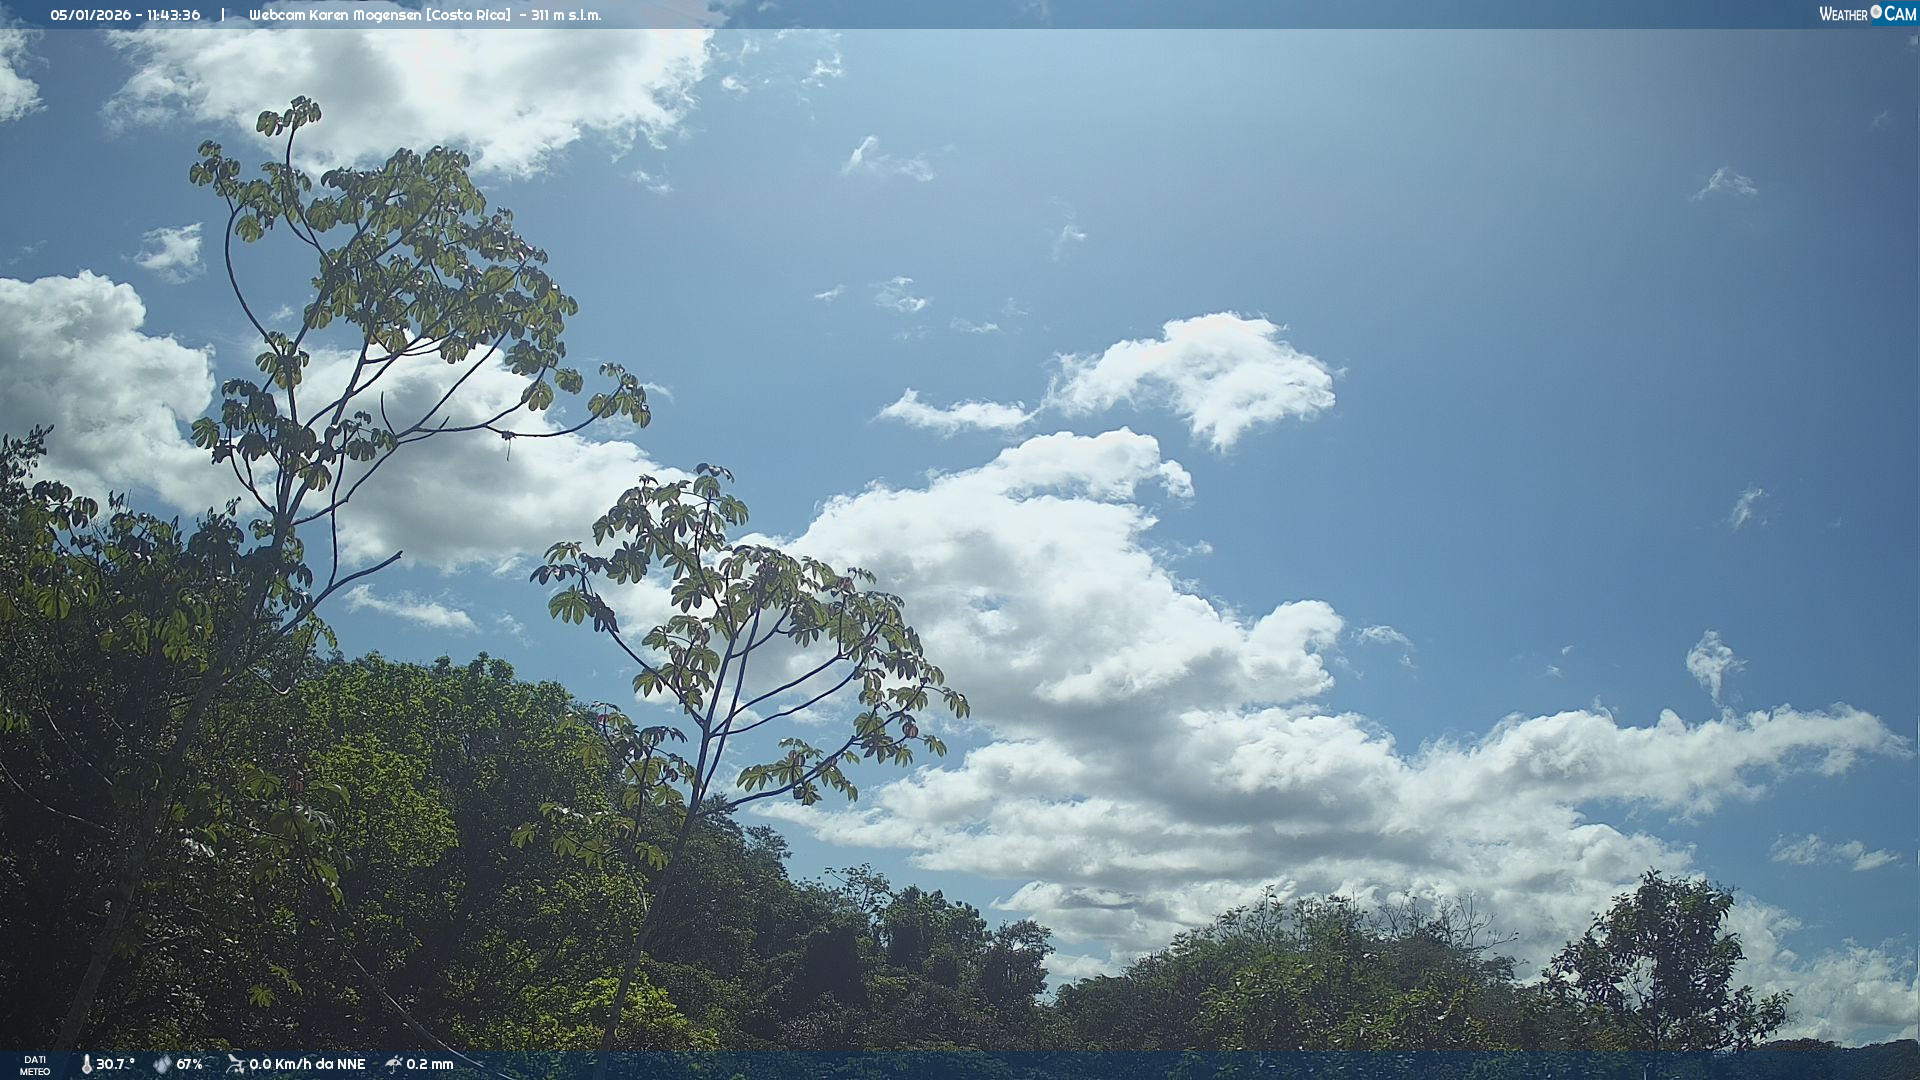Screen dimensions: 1920x1080
Task: Click the wind speed anemometer icon
Action: [x=235, y=1064]
